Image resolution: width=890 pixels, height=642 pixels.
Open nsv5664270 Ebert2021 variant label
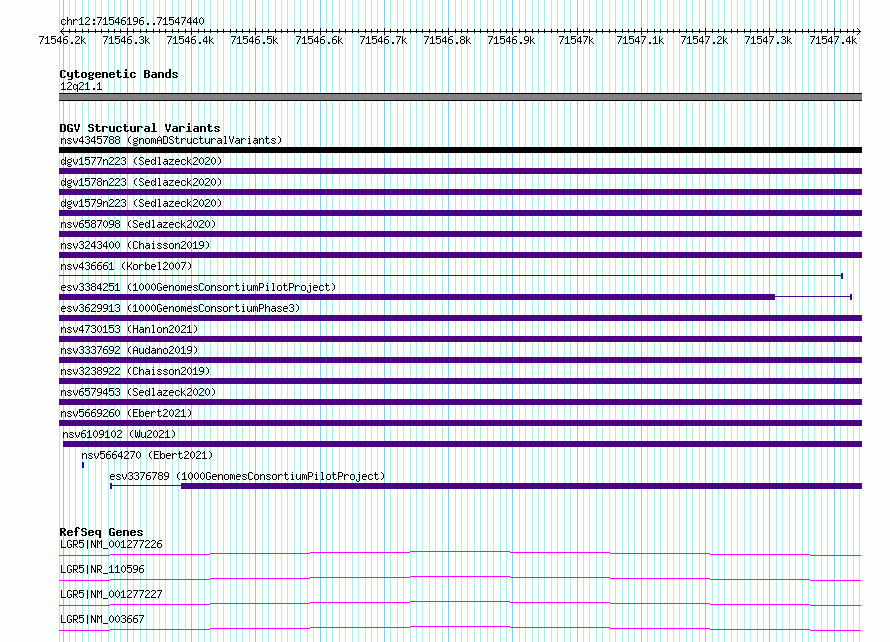[x=147, y=455]
